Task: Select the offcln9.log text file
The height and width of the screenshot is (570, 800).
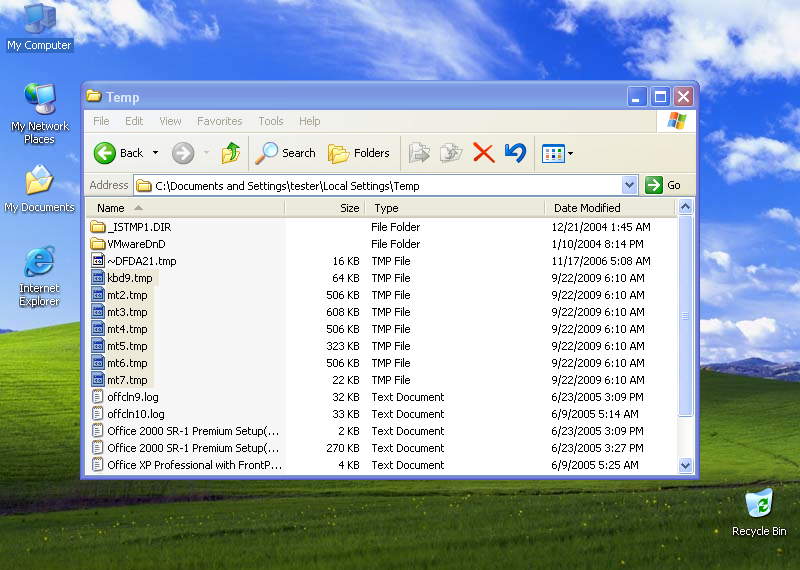Action: coord(132,397)
